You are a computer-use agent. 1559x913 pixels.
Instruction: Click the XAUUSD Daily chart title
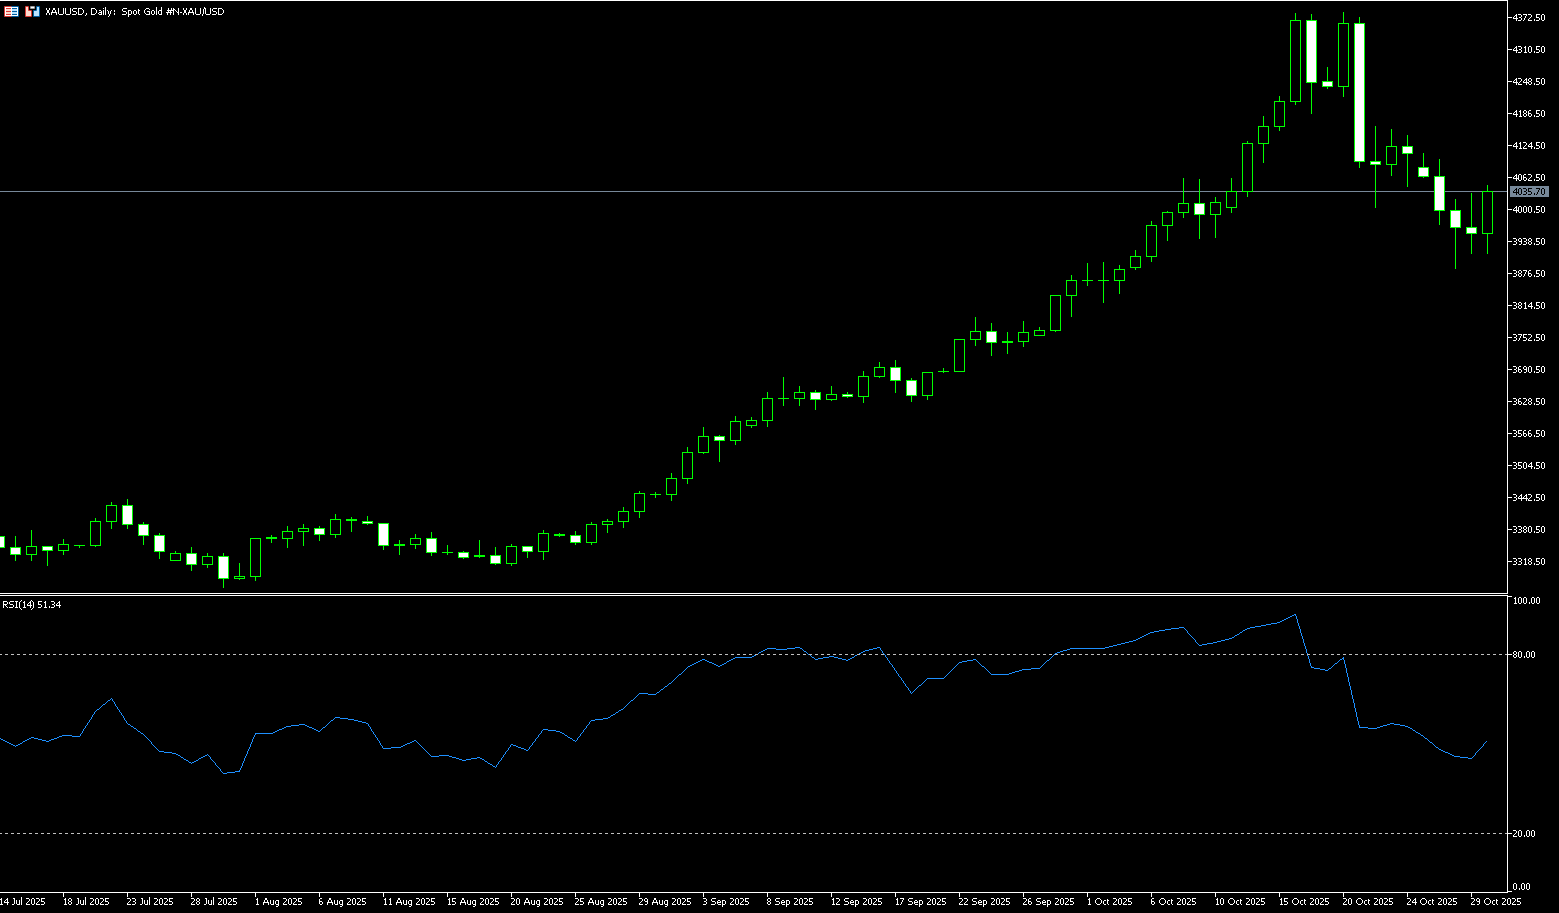[134, 11]
